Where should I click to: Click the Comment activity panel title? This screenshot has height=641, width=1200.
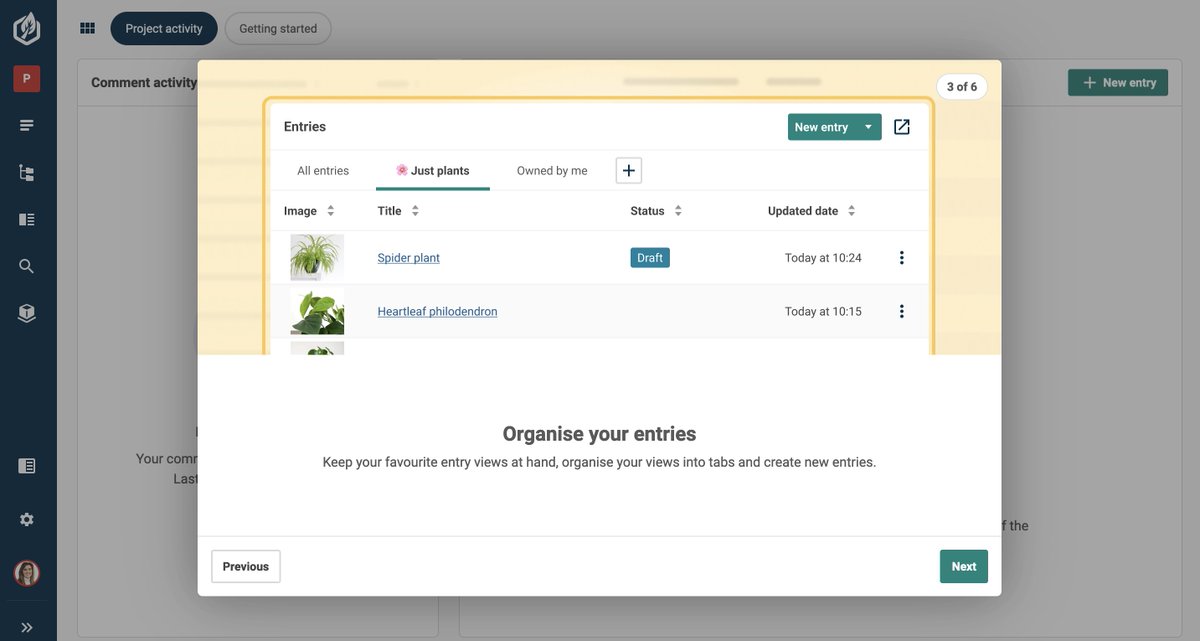point(144,83)
